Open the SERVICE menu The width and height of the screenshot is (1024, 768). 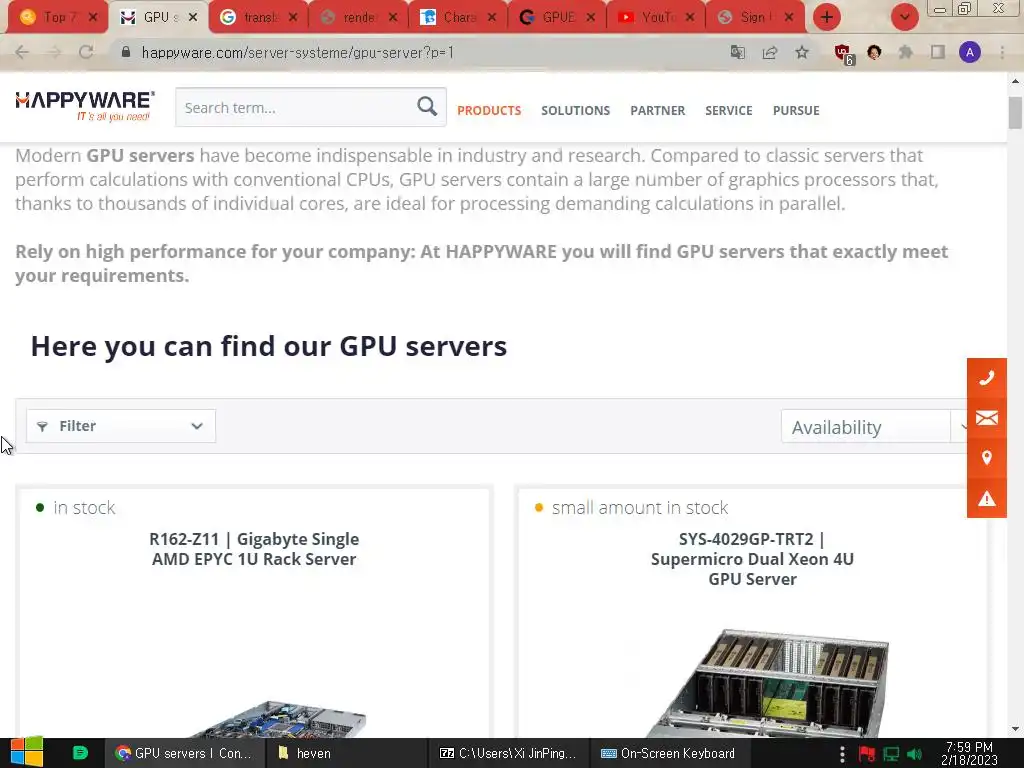(x=729, y=110)
